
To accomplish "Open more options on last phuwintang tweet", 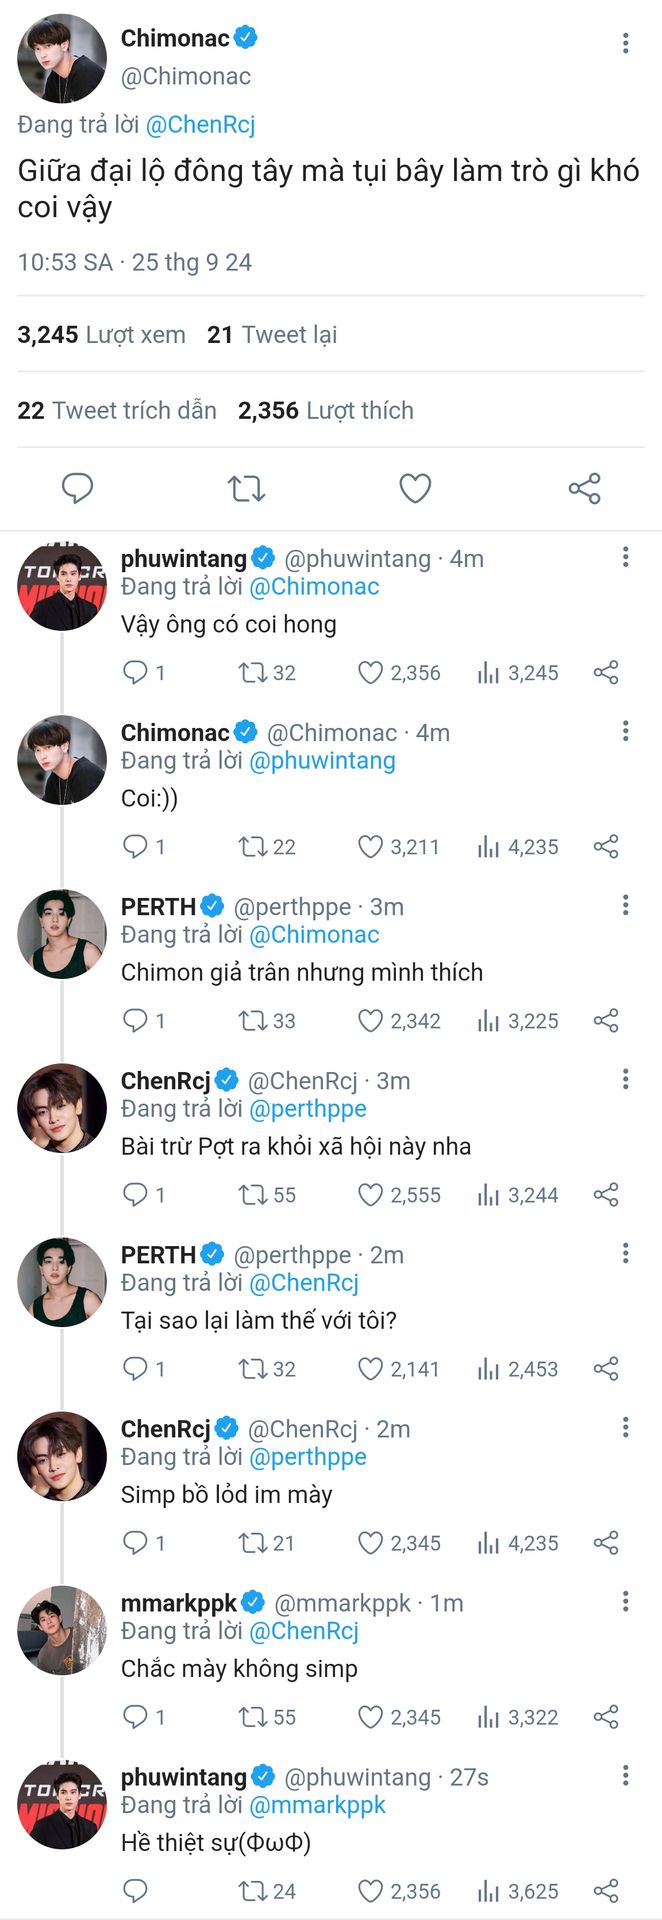I will coord(625,1776).
